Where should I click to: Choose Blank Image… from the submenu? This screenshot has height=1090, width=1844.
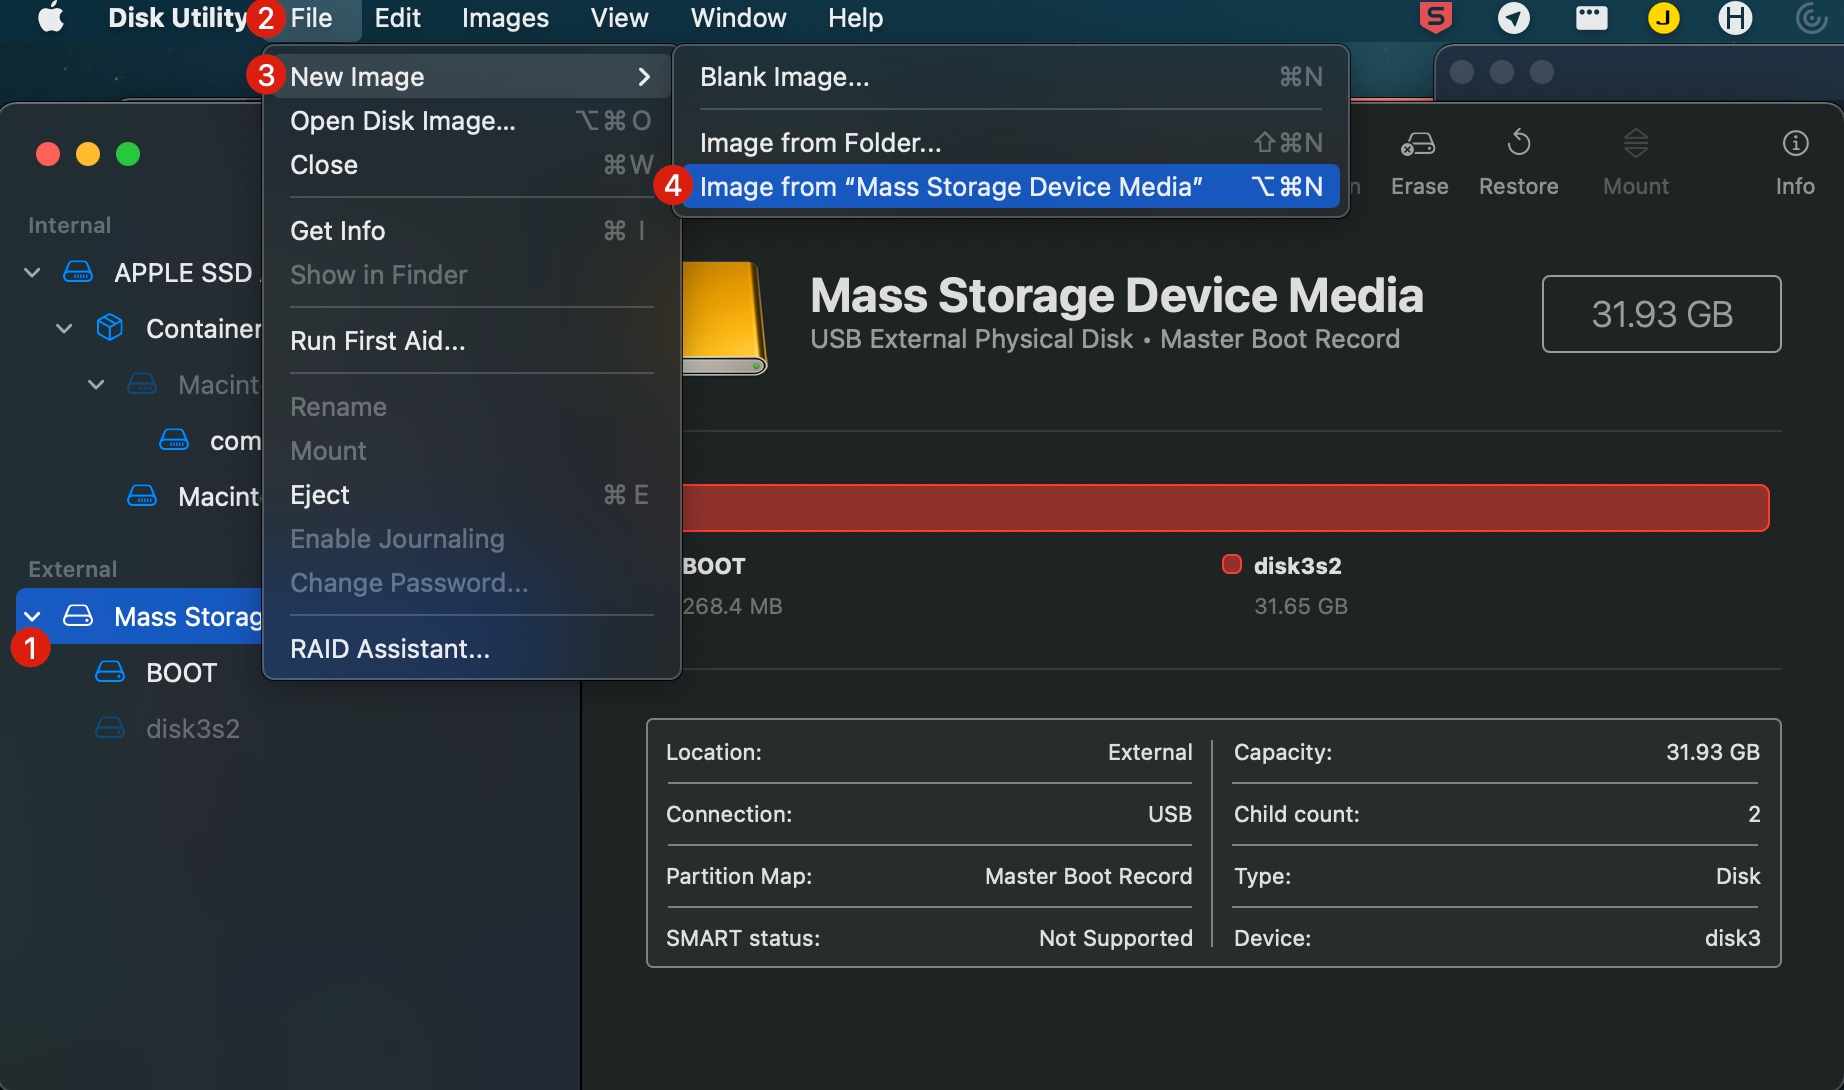1011,77
